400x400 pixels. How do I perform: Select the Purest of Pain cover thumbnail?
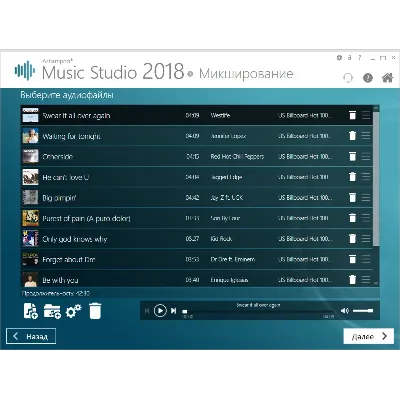30,218
